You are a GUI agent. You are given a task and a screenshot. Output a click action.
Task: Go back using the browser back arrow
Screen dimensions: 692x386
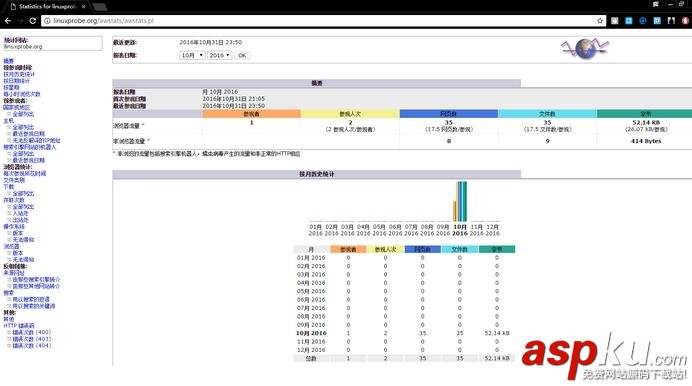pyautogui.click(x=8, y=21)
